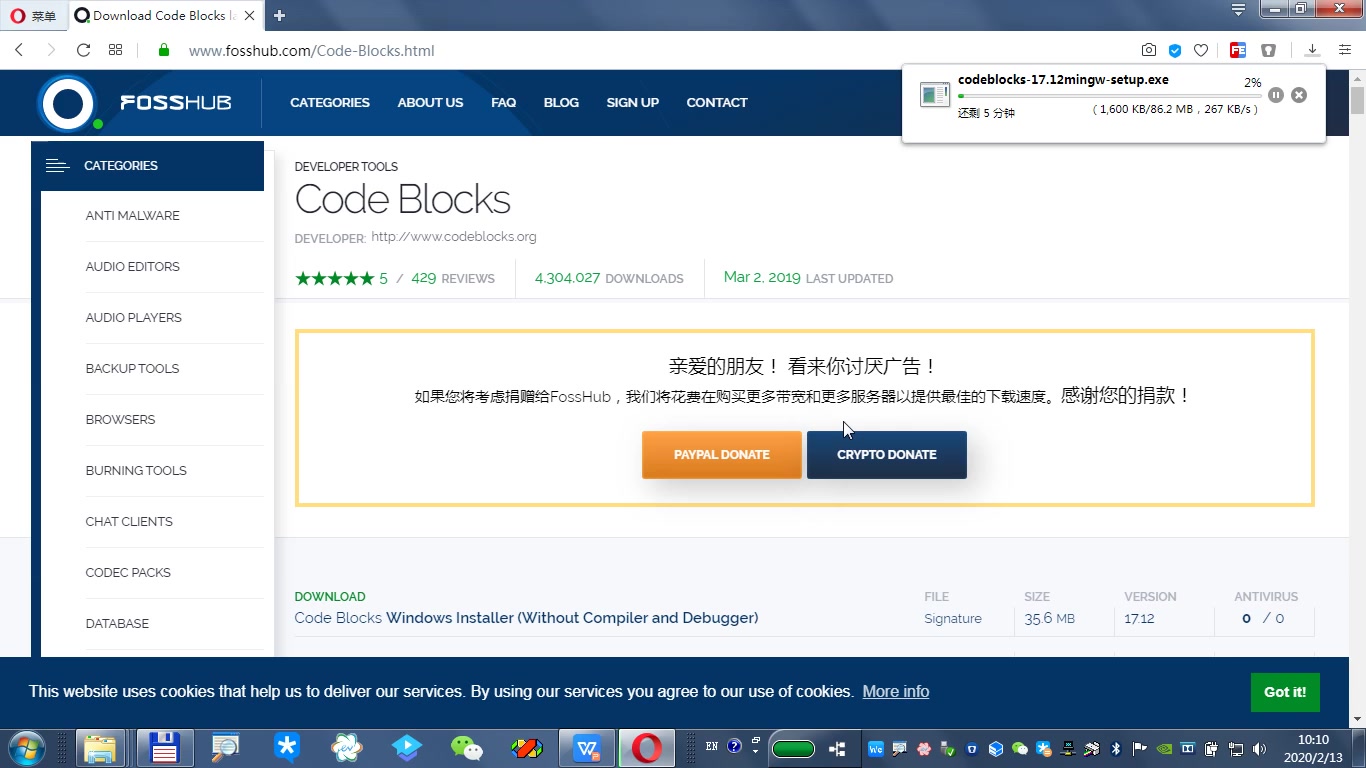Open the Windows Start menu

26,748
